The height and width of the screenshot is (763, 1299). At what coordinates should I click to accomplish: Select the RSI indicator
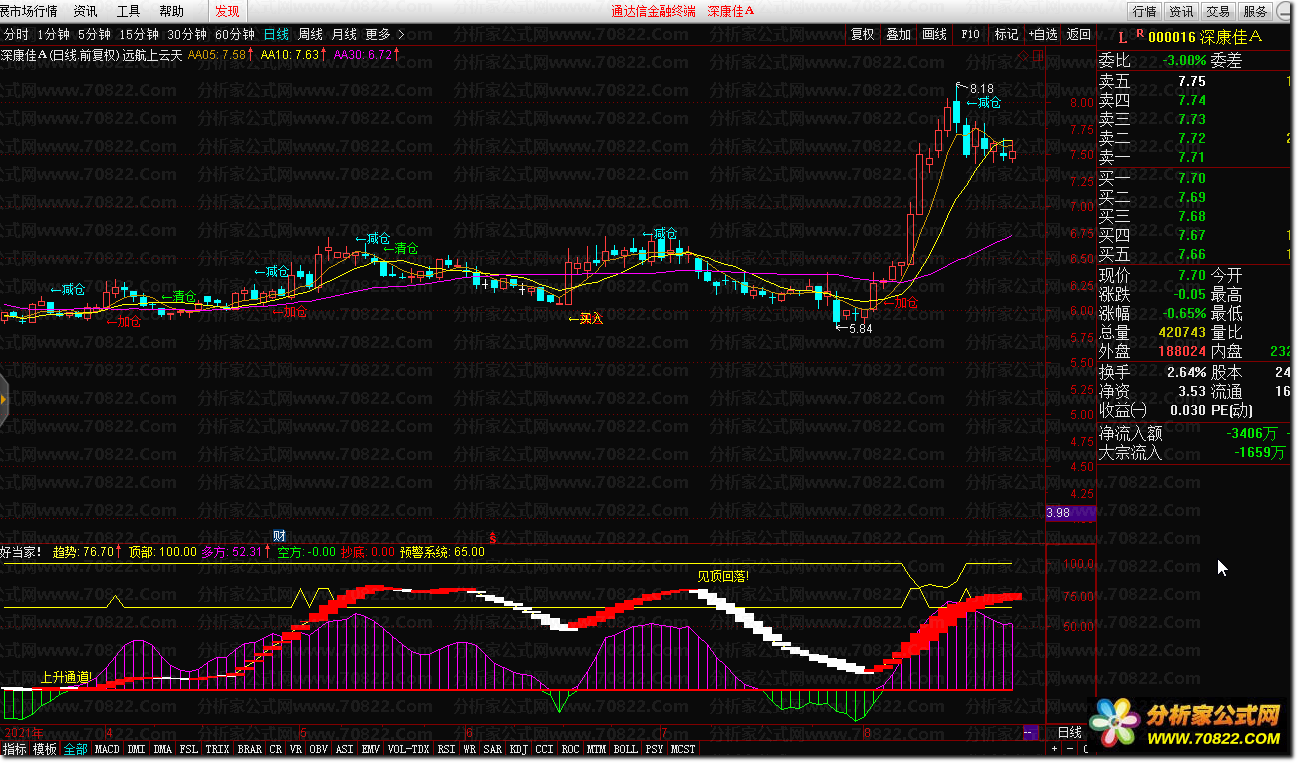click(x=445, y=749)
